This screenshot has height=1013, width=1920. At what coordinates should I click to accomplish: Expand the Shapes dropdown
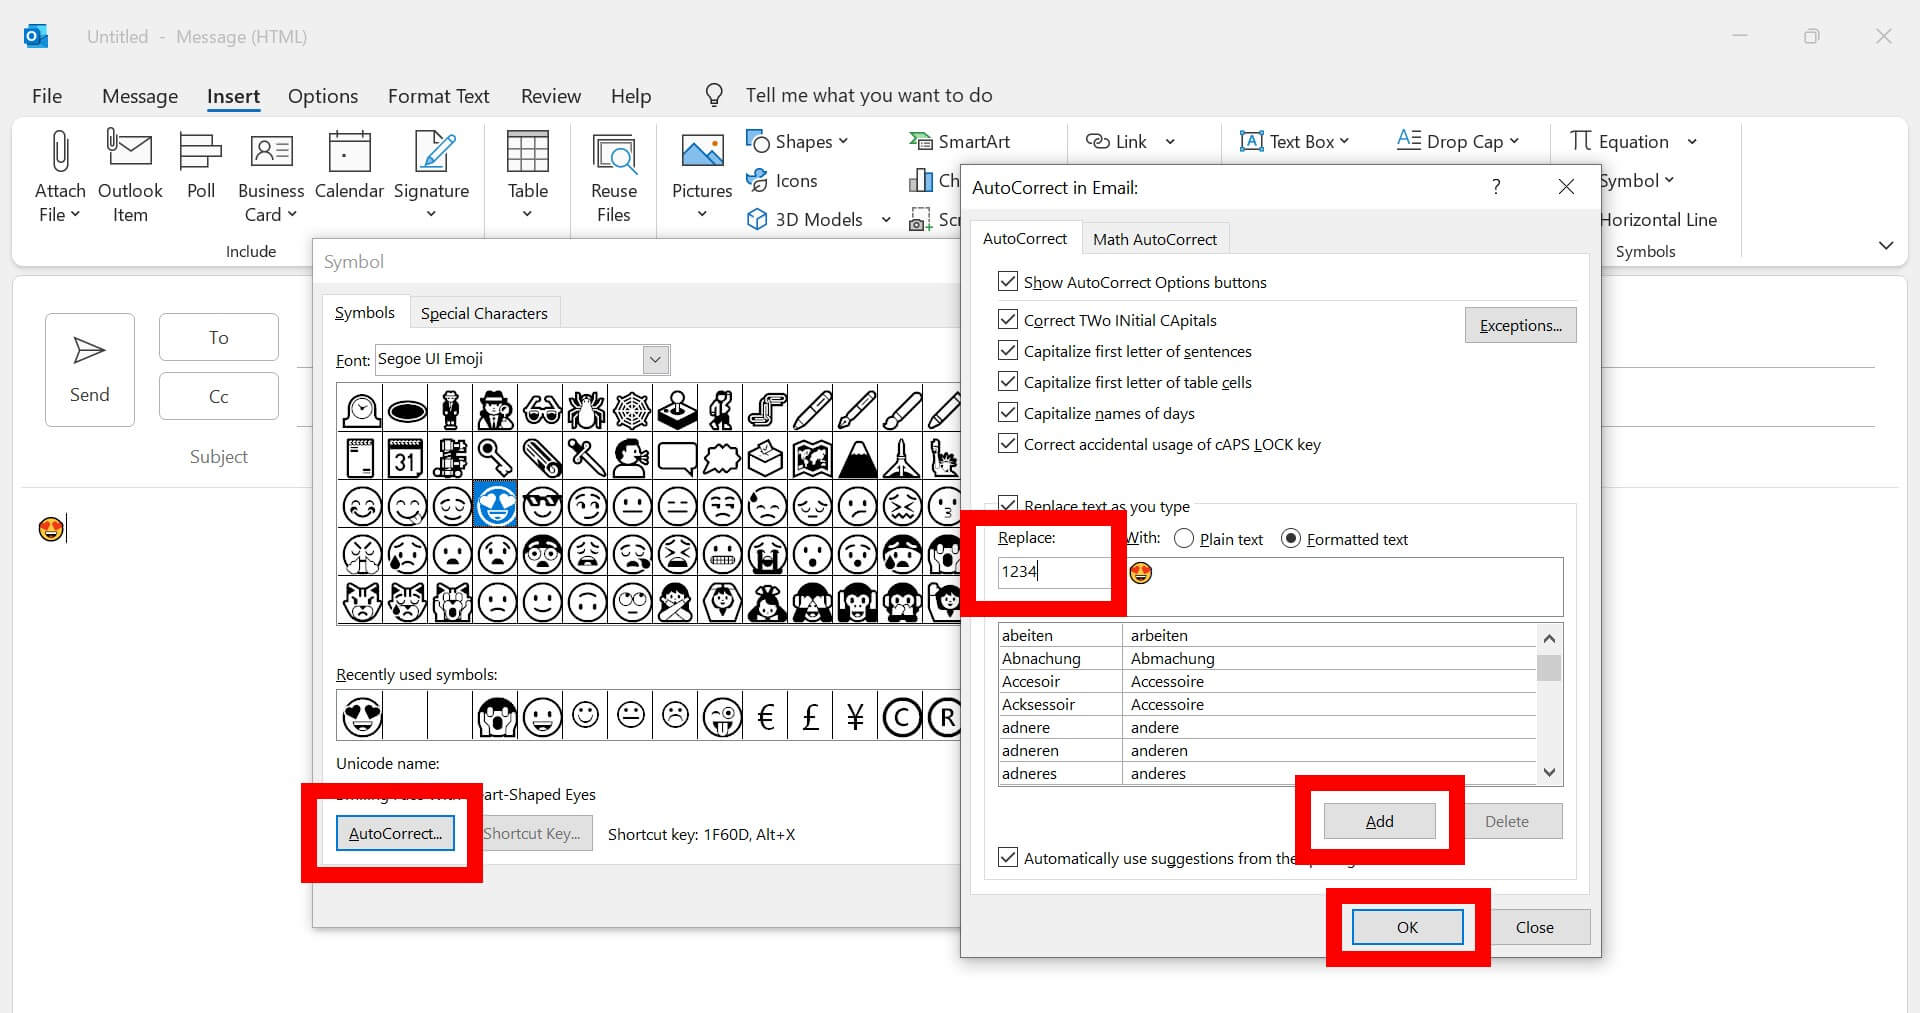click(x=841, y=140)
